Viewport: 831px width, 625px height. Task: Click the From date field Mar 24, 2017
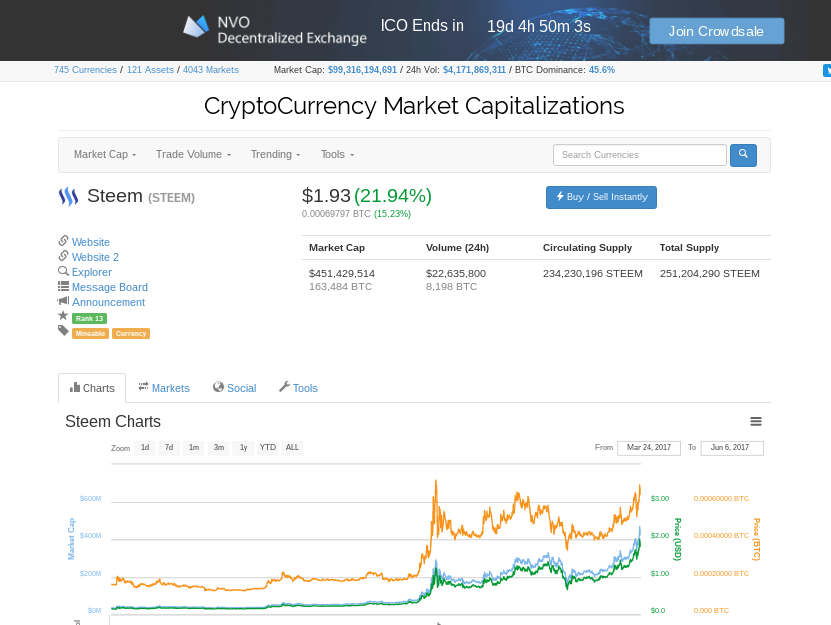649,448
